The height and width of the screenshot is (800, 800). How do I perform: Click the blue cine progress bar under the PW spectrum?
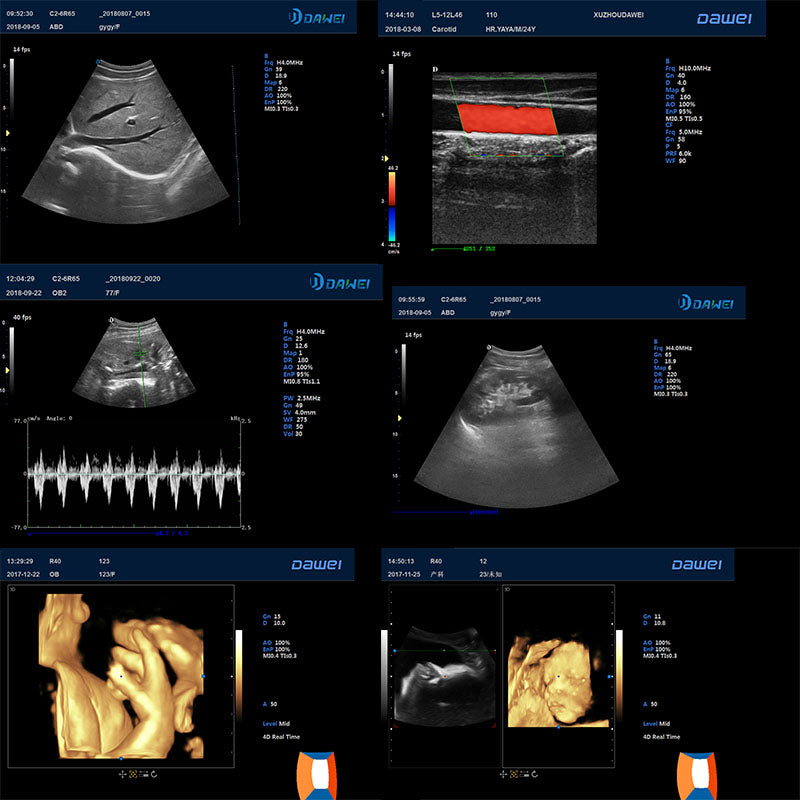[x=108, y=533]
